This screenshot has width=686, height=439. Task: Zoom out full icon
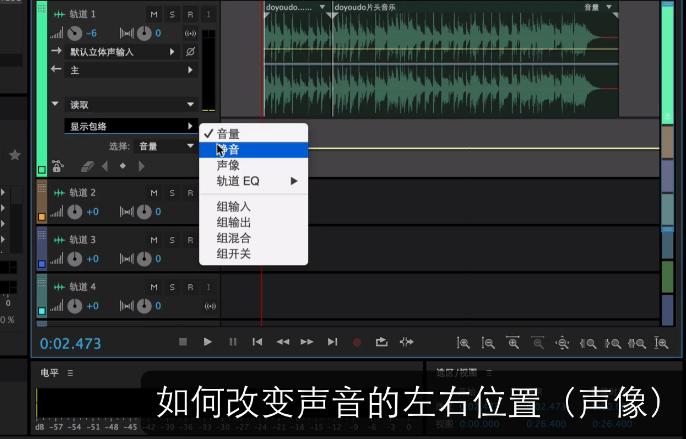tap(562, 343)
